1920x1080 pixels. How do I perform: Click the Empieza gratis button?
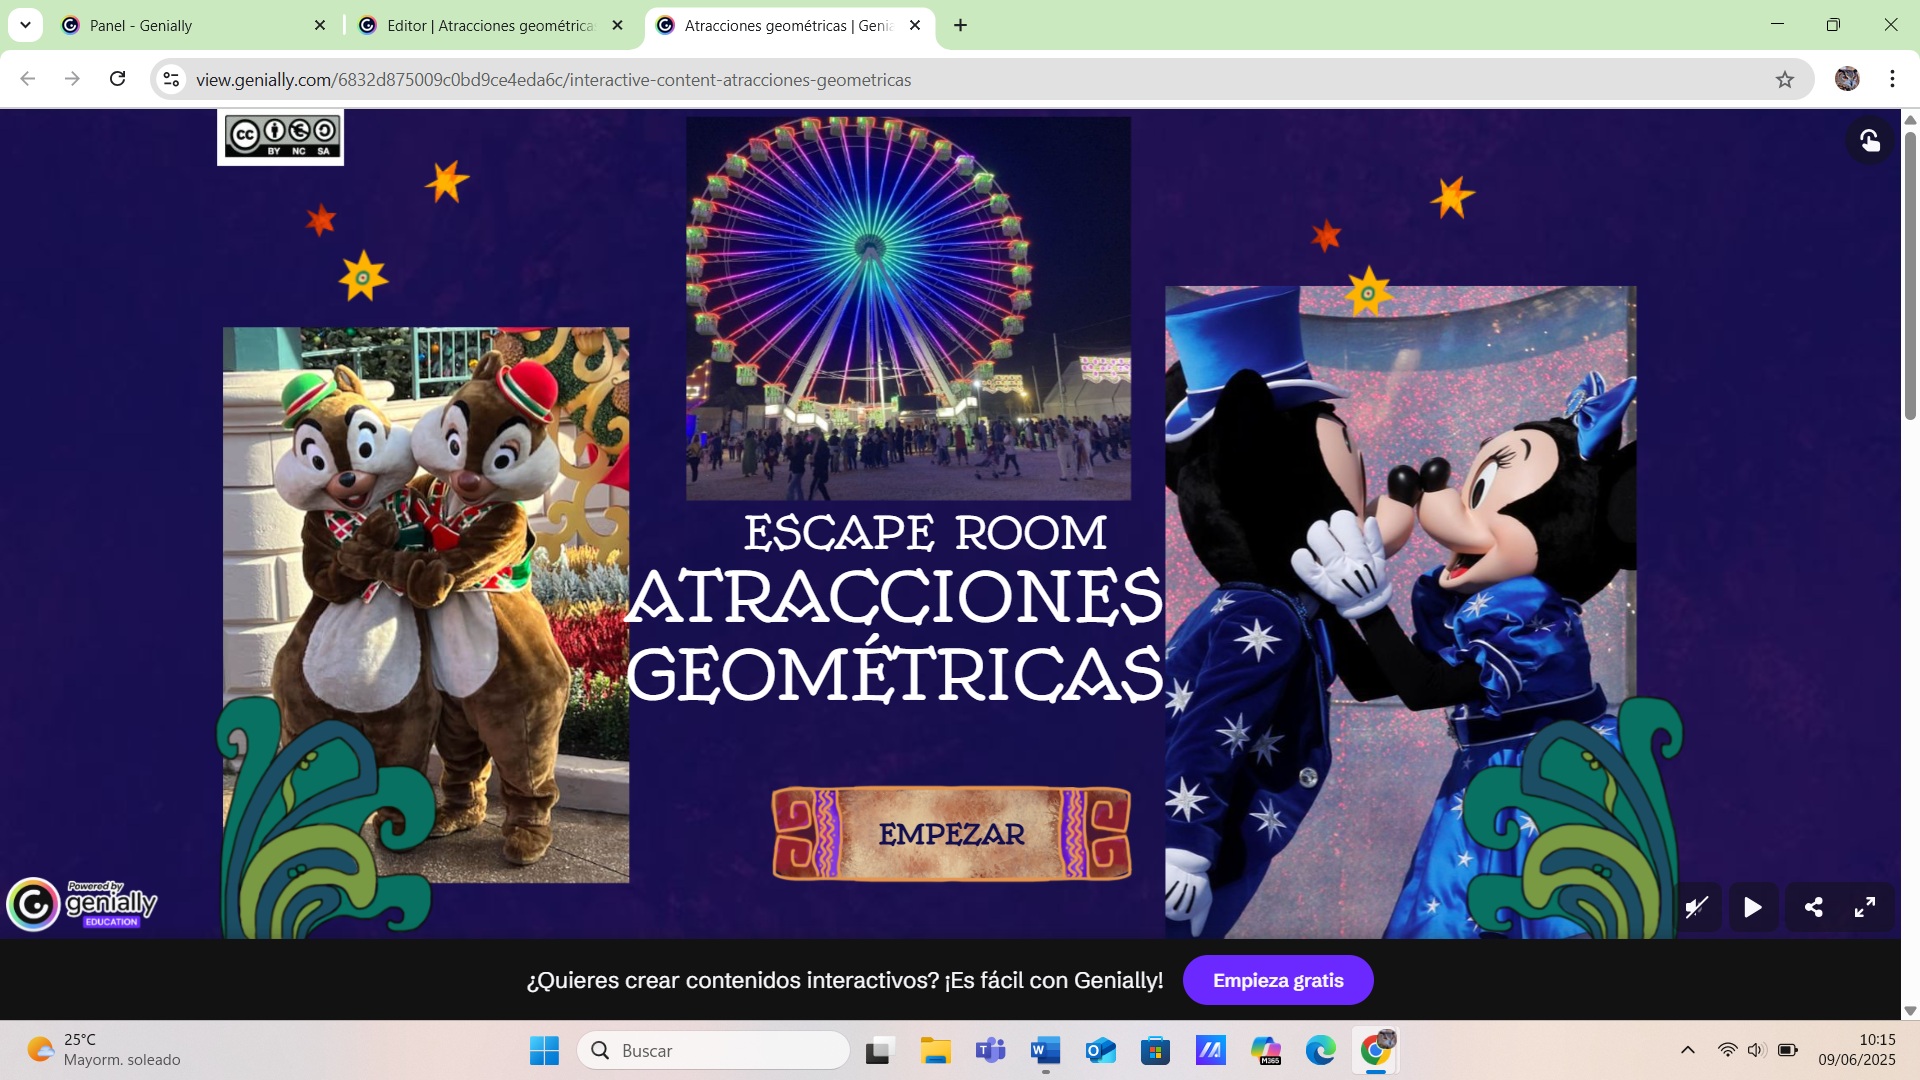pyautogui.click(x=1278, y=980)
